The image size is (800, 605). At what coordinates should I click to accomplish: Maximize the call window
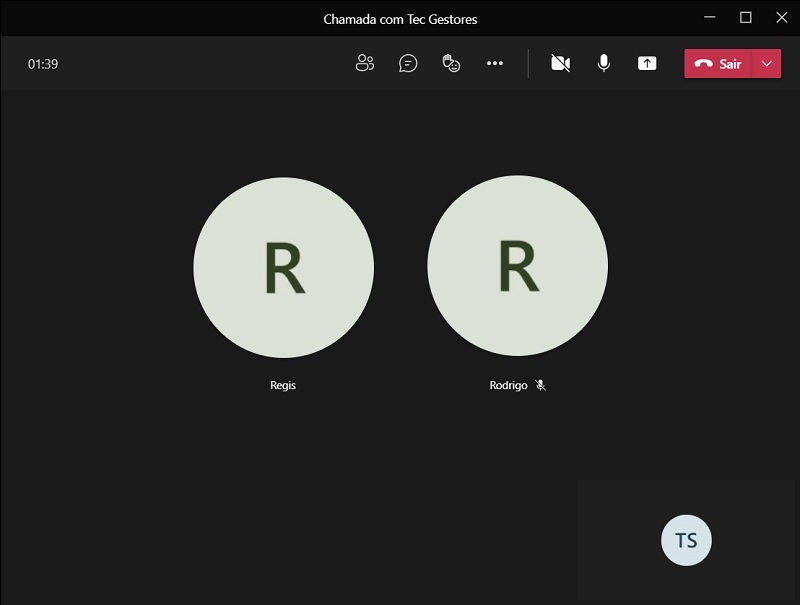click(x=745, y=17)
